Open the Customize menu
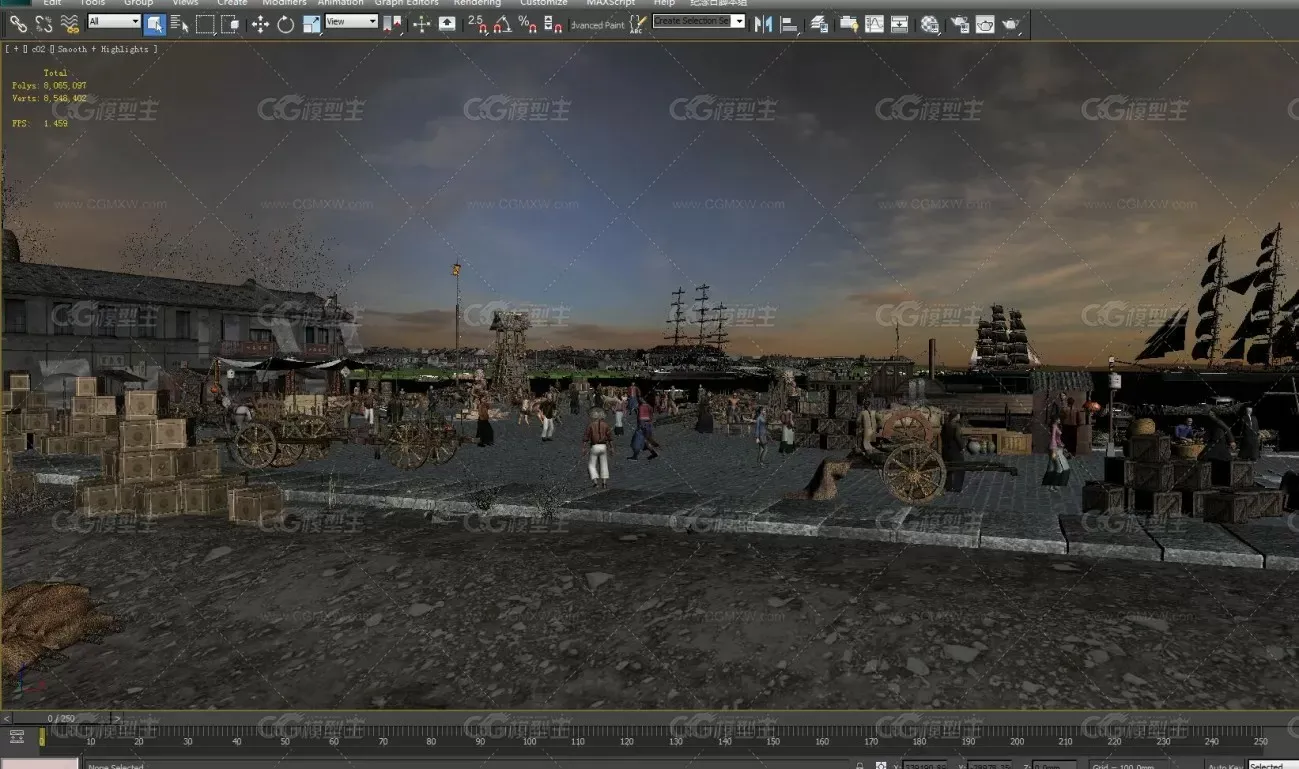Screen dimensions: 1299x769 (543, 3)
